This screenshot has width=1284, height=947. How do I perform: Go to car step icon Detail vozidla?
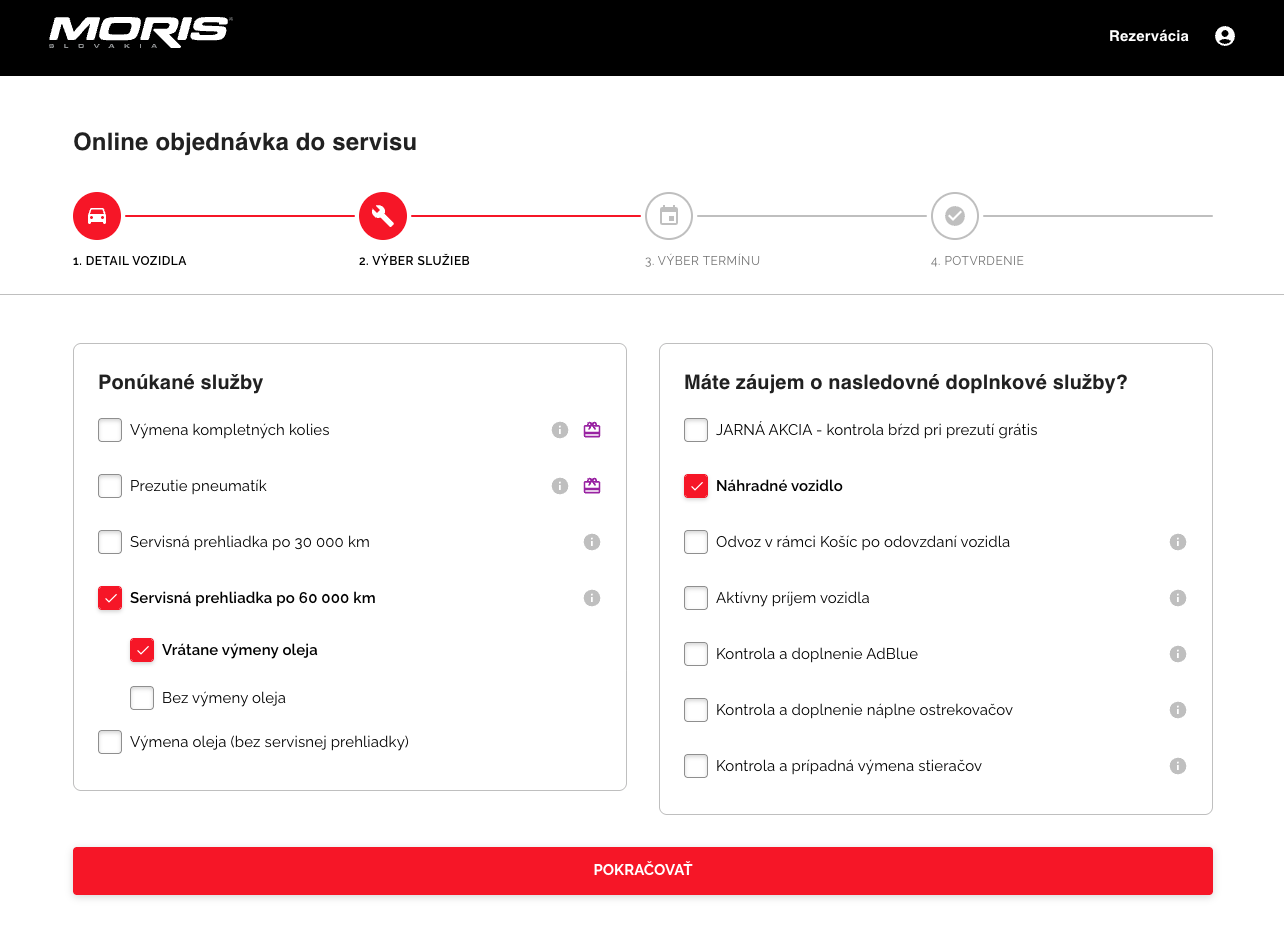[x=97, y=216]
